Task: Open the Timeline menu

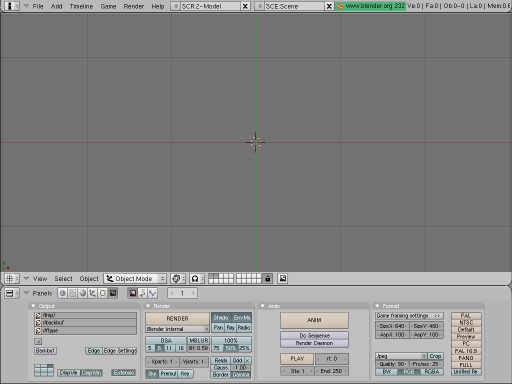Action: click(x=81, y=6)
